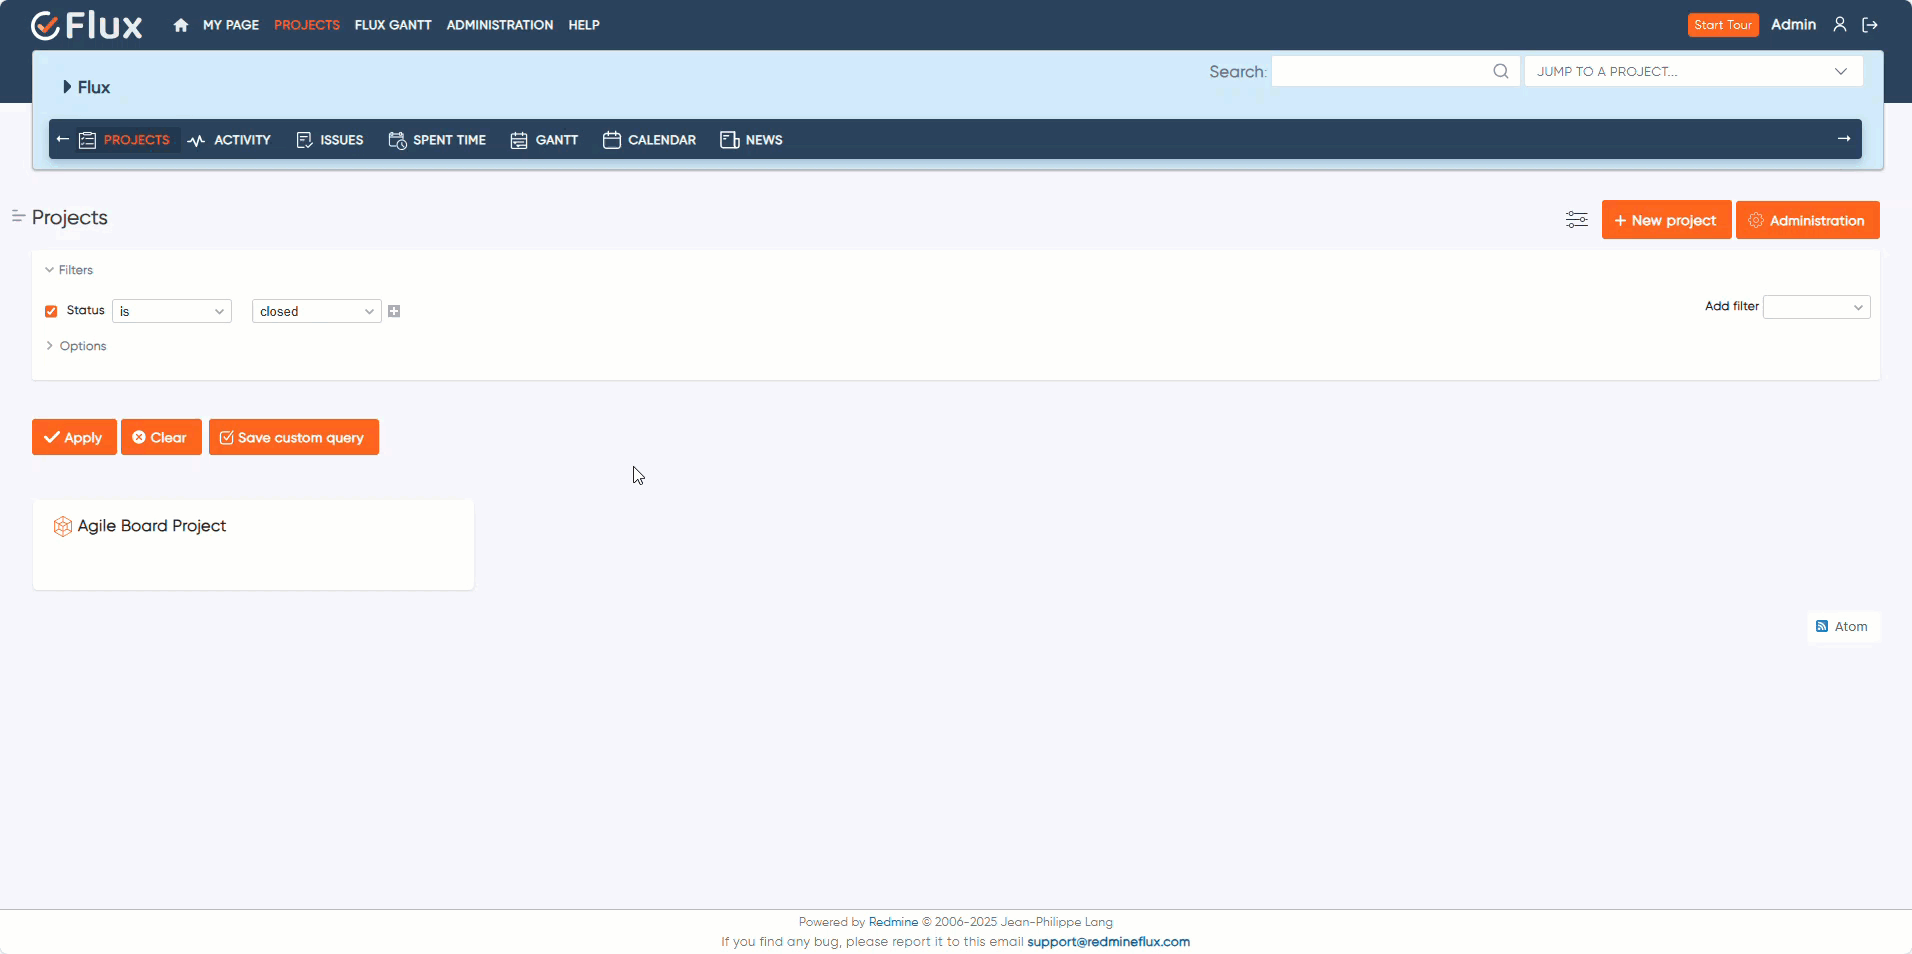This screenshot has height=954, width=1912.
Task: Open the user profile icon
Action: point(1839,25)
